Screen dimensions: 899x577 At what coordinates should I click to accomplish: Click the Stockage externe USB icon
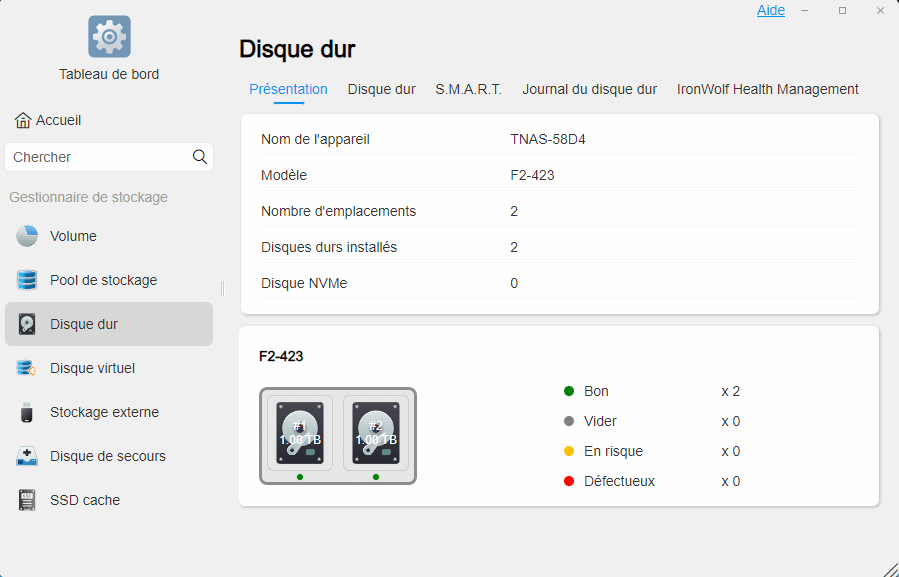click(27, 412)
